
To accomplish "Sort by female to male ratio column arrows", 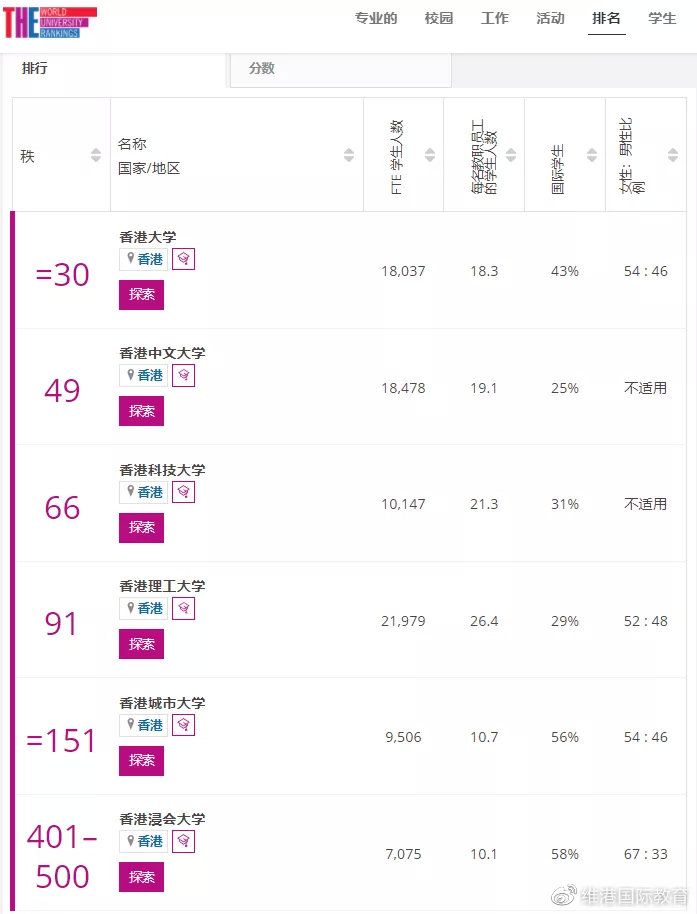I will click(673, 155).
